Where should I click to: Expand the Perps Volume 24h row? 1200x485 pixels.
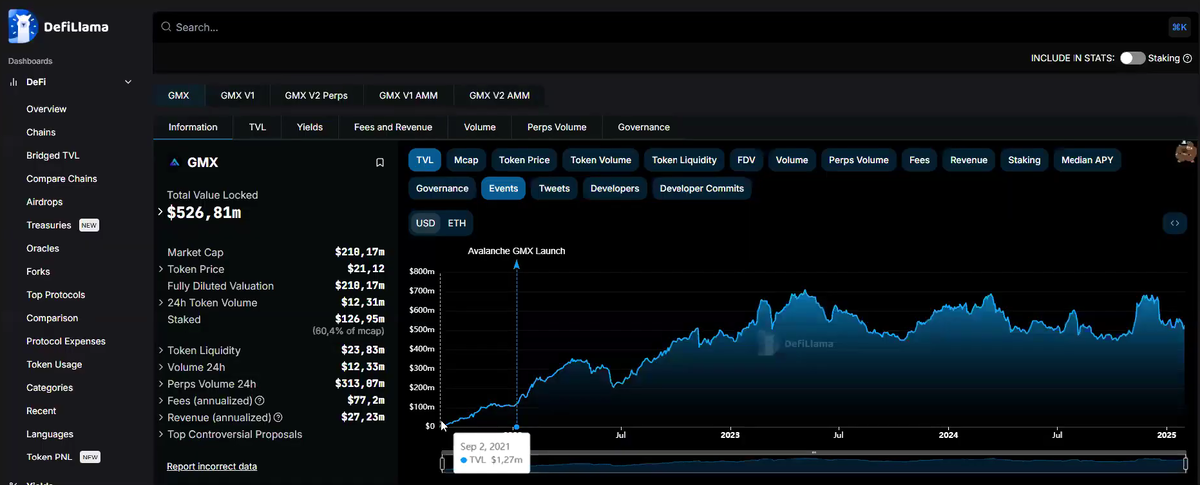[161, 384]
